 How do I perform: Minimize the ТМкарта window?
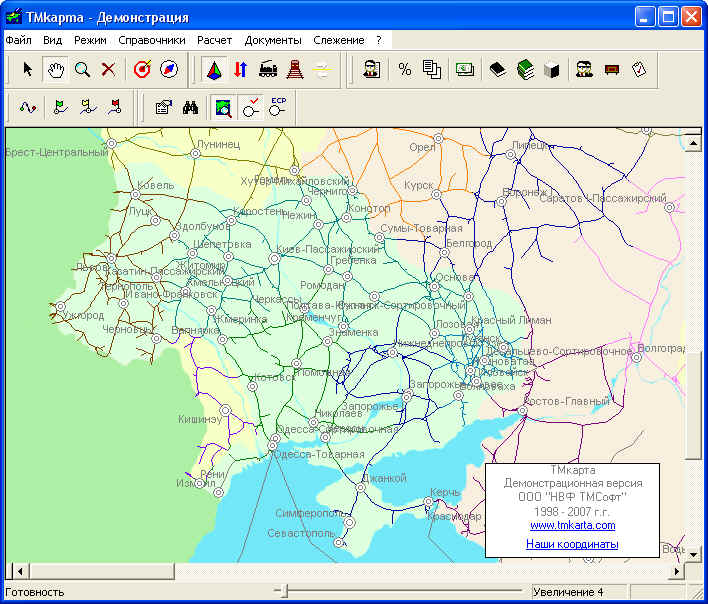tap(644, 18)
